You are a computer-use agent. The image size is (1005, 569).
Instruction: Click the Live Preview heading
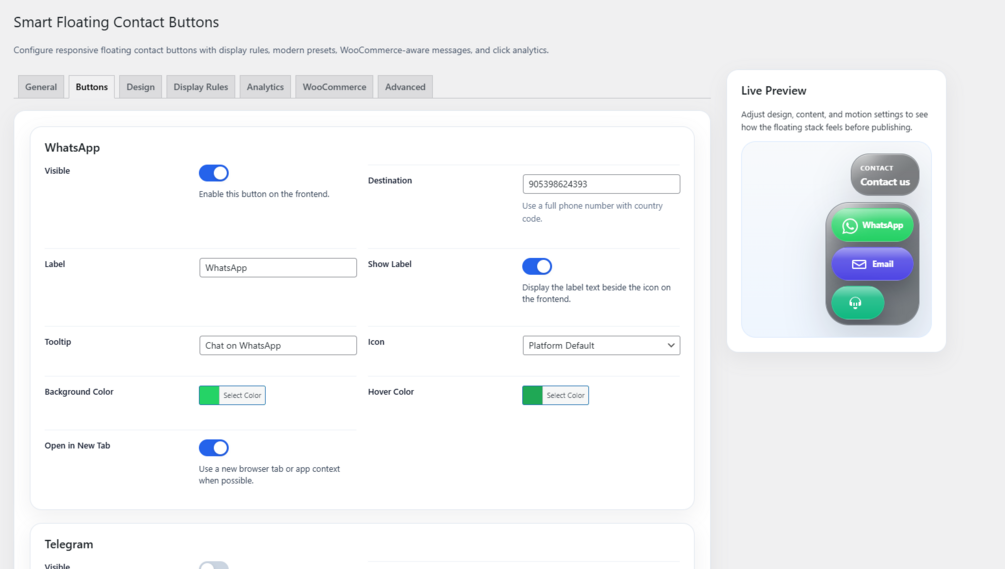(774, 91)
